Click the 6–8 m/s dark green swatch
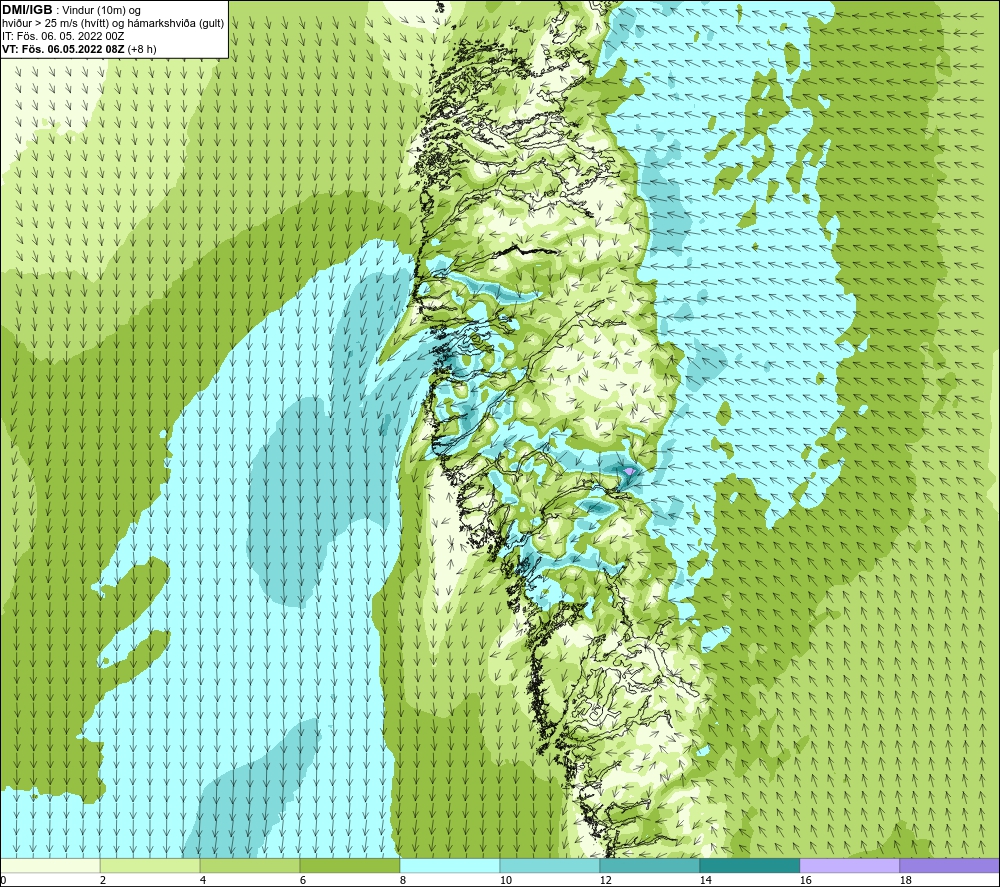The image size is (1000, 887). 349,866
